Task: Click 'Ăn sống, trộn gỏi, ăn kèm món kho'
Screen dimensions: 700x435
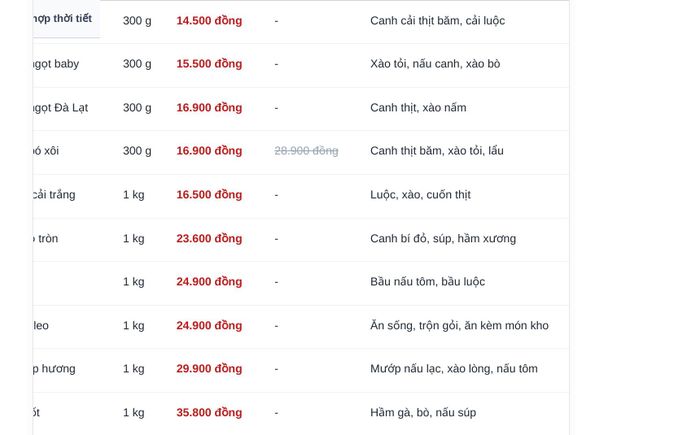Action: [x=459, y=326]
